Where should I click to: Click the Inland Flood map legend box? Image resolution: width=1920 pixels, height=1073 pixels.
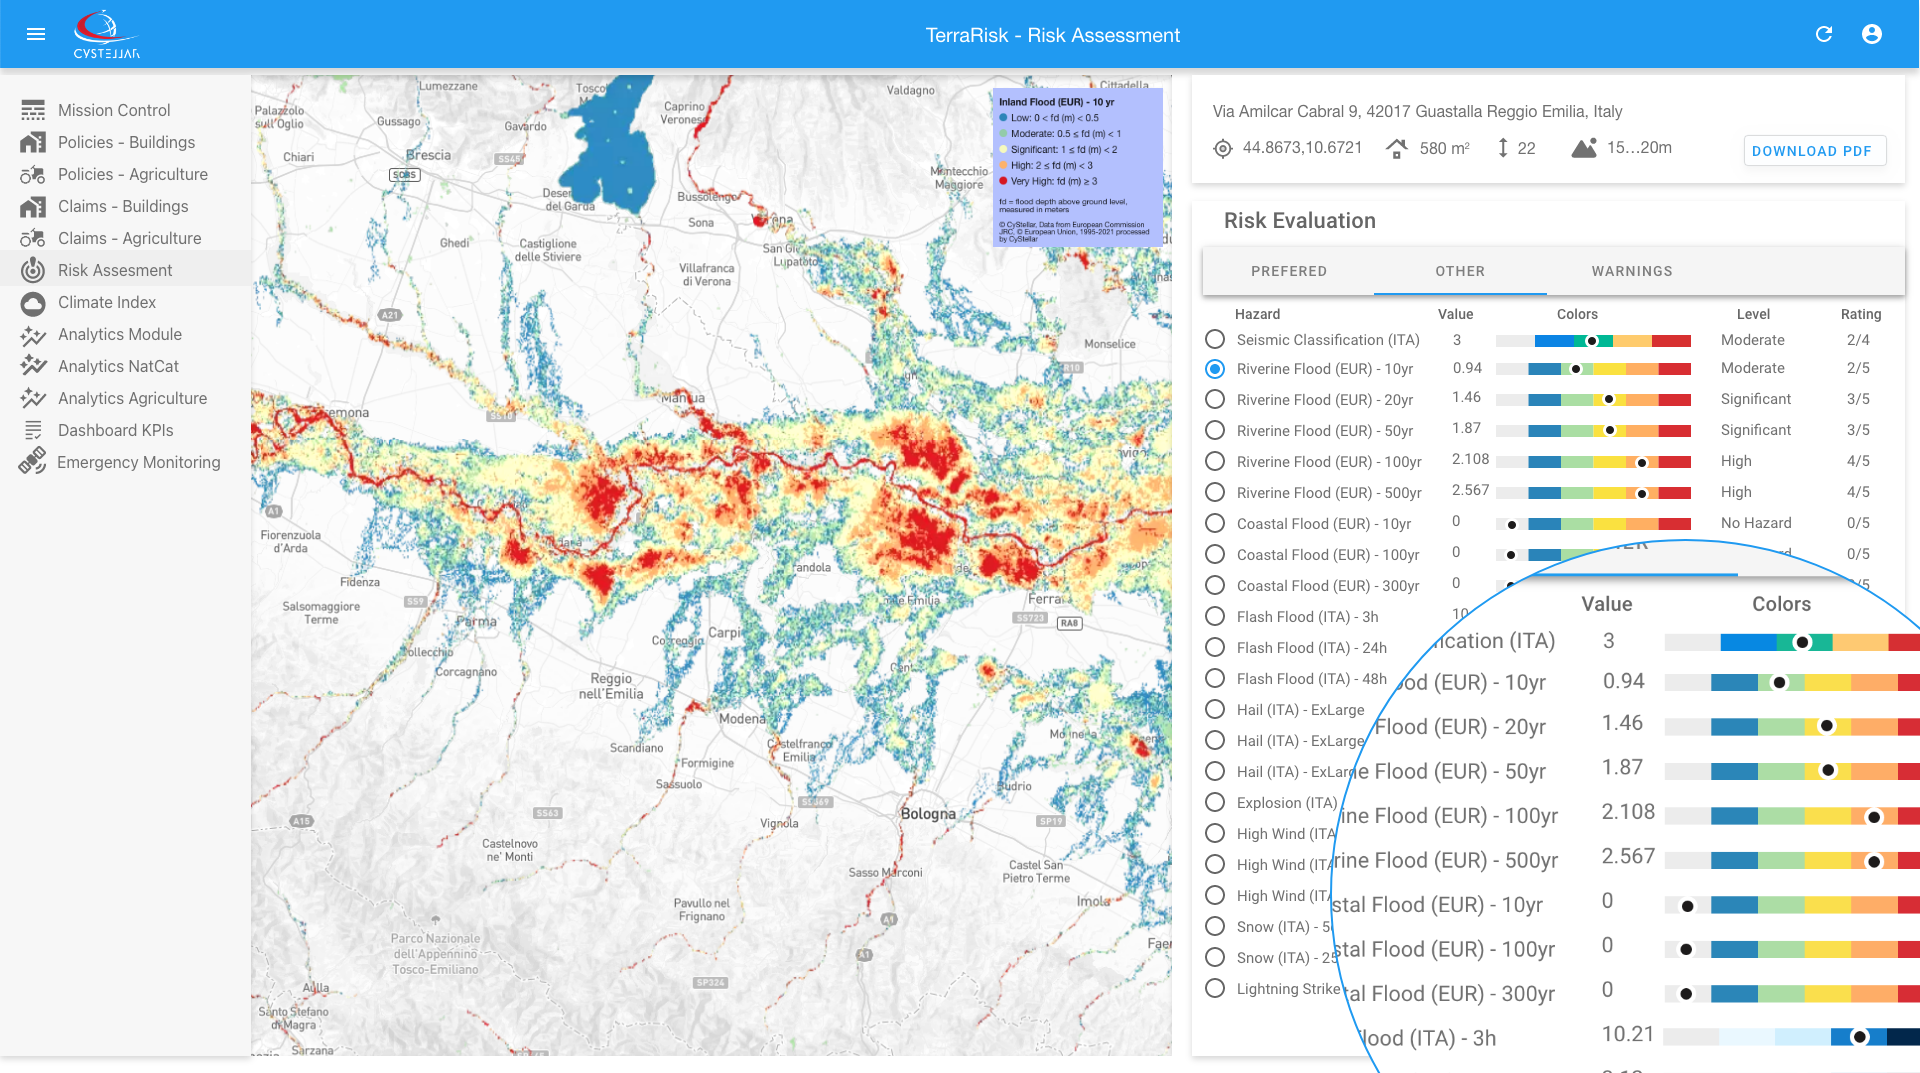(x=1077, y=167)
